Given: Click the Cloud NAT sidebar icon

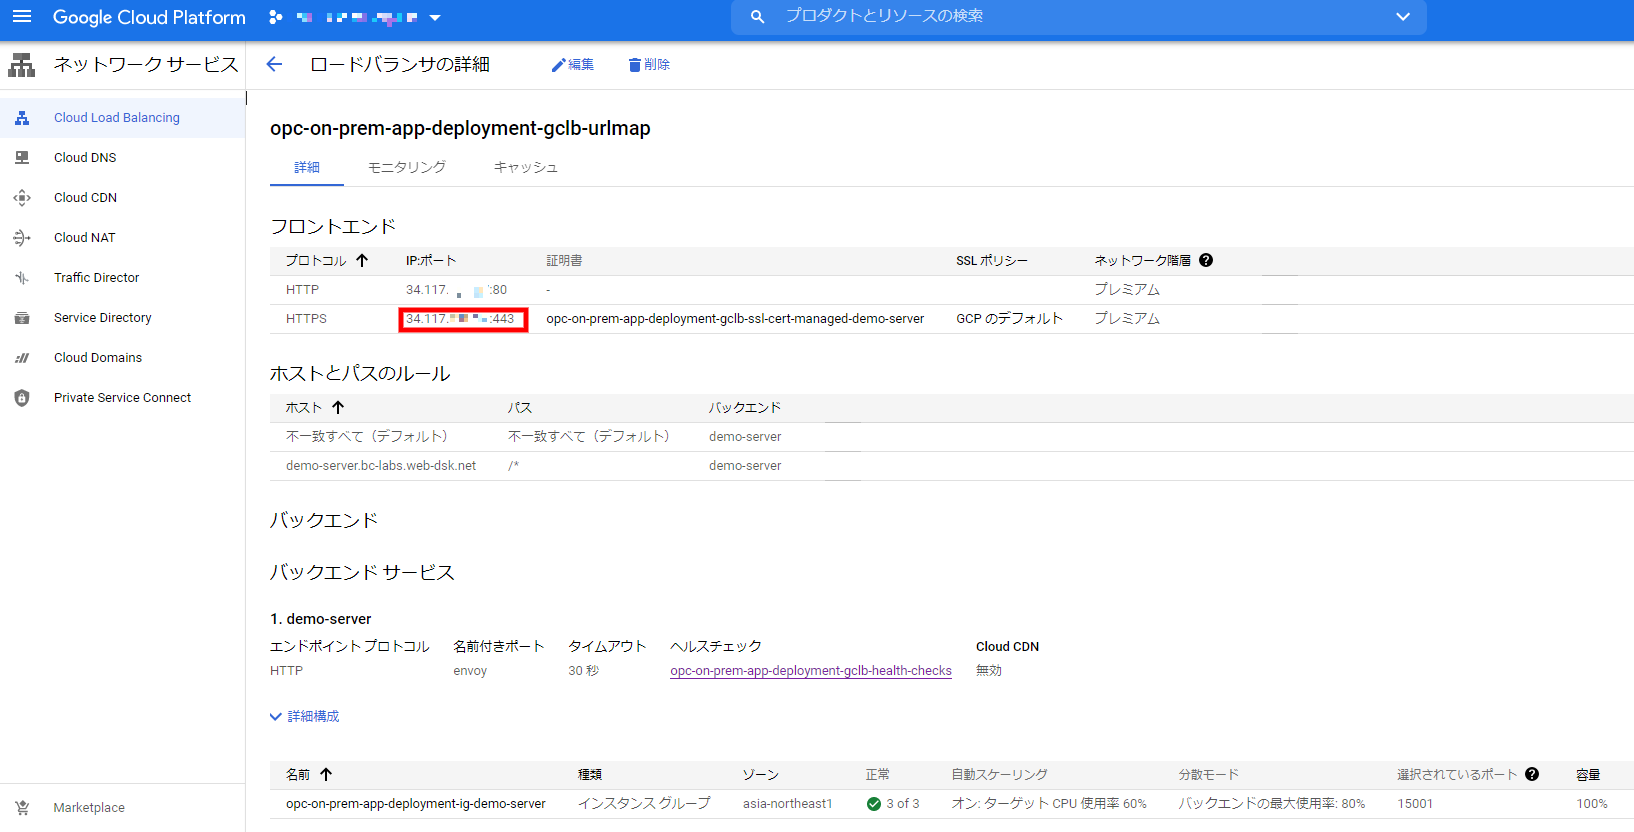Looking at the screenshot, I should [x=22, y=238].
